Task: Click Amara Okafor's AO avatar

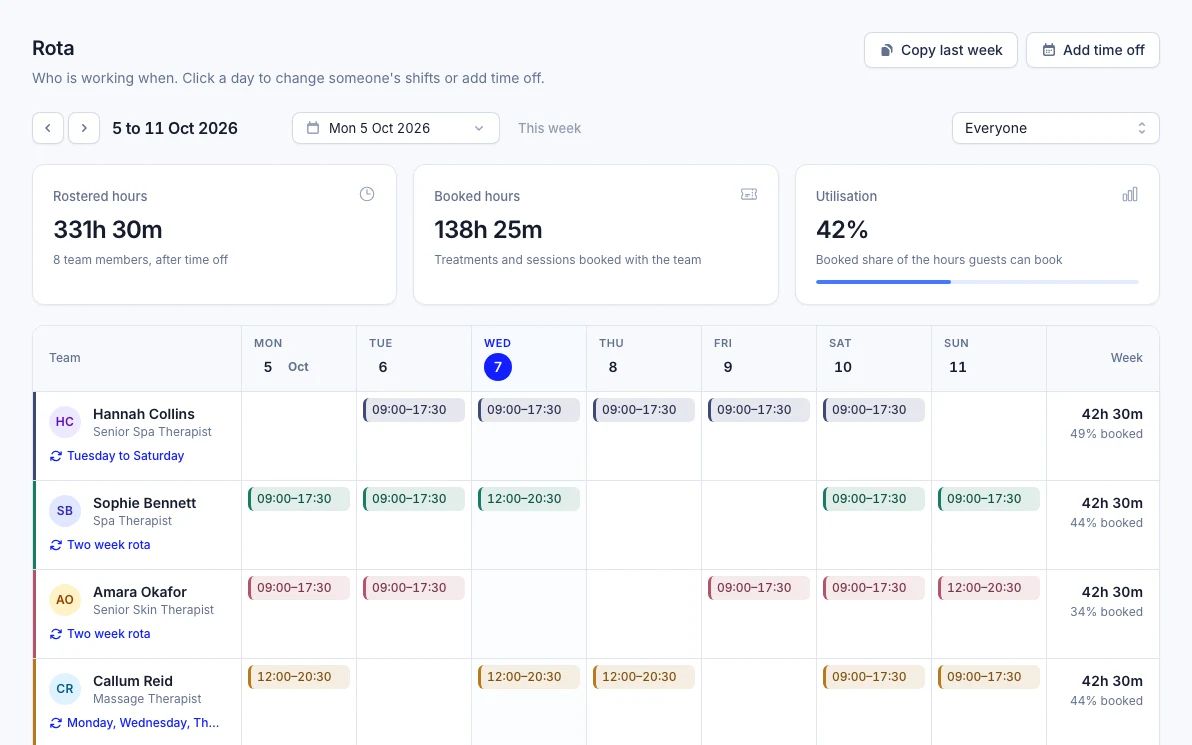Action: (65, 600)
